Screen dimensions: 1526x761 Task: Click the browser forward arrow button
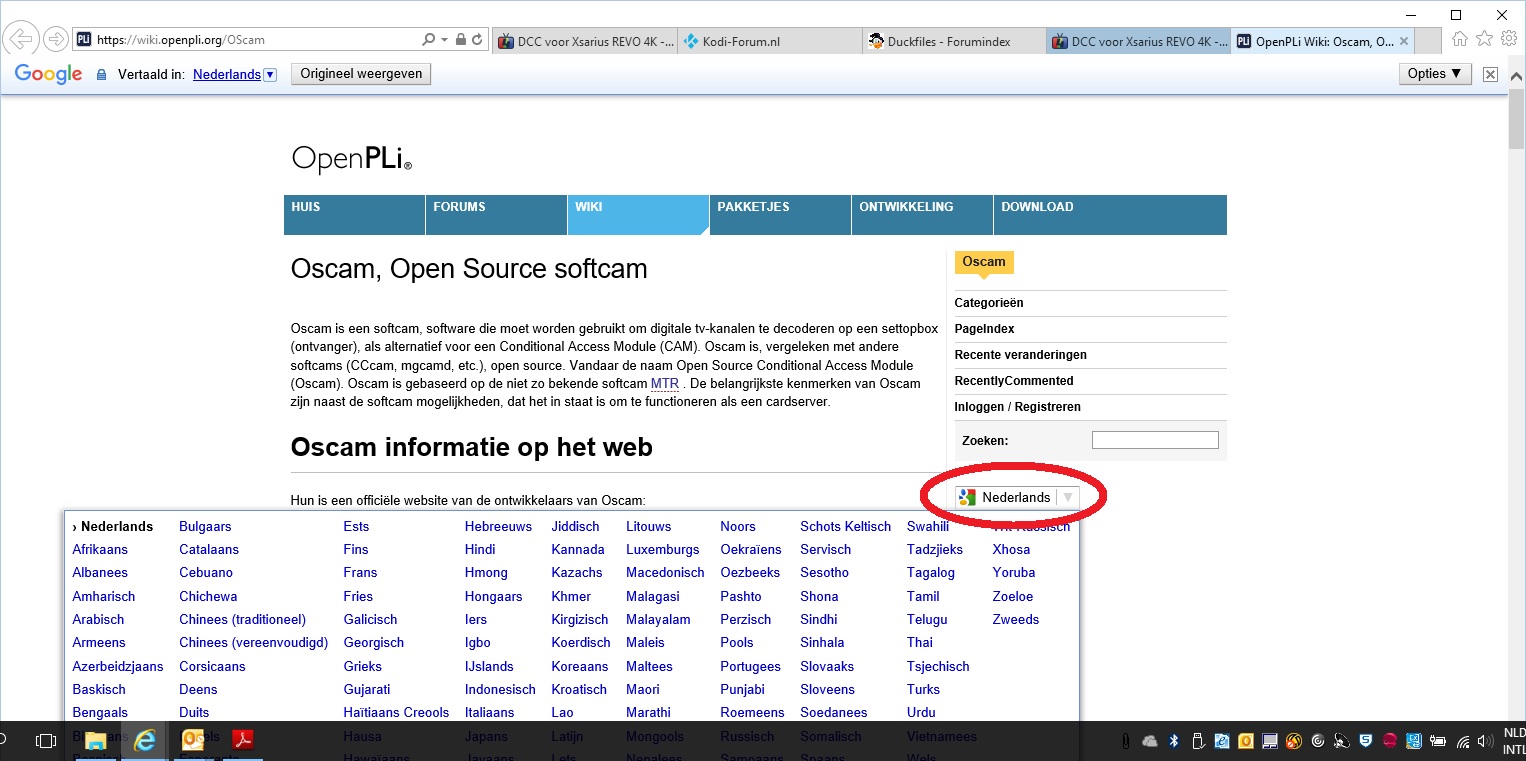tap(55, 40)
